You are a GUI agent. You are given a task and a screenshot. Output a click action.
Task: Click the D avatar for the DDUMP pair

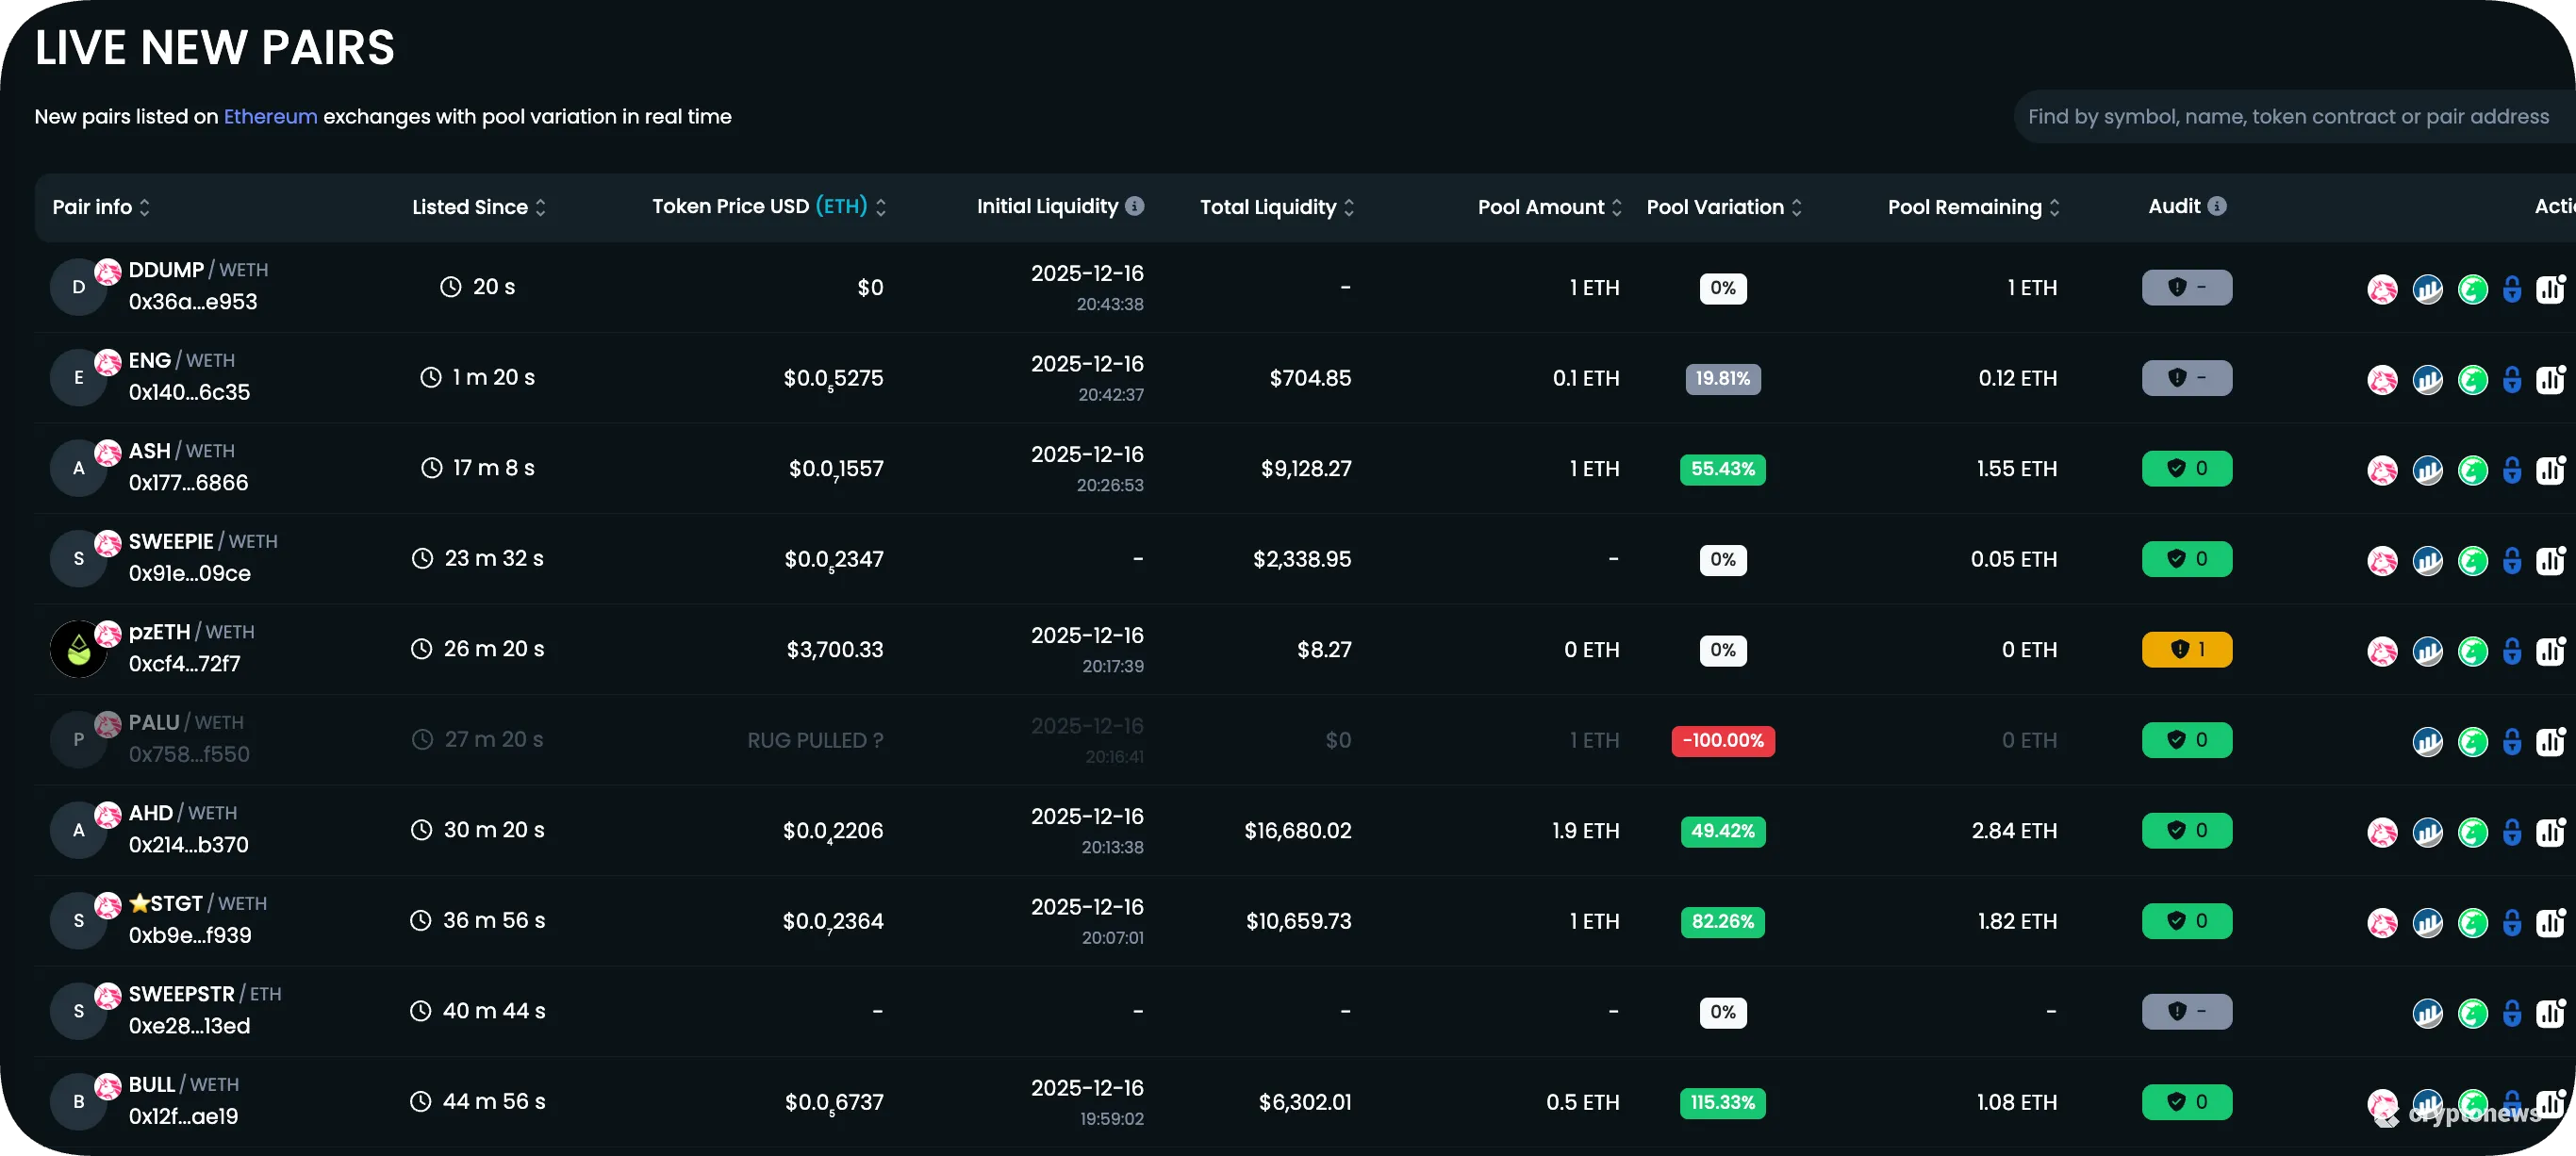coord(78,288)
